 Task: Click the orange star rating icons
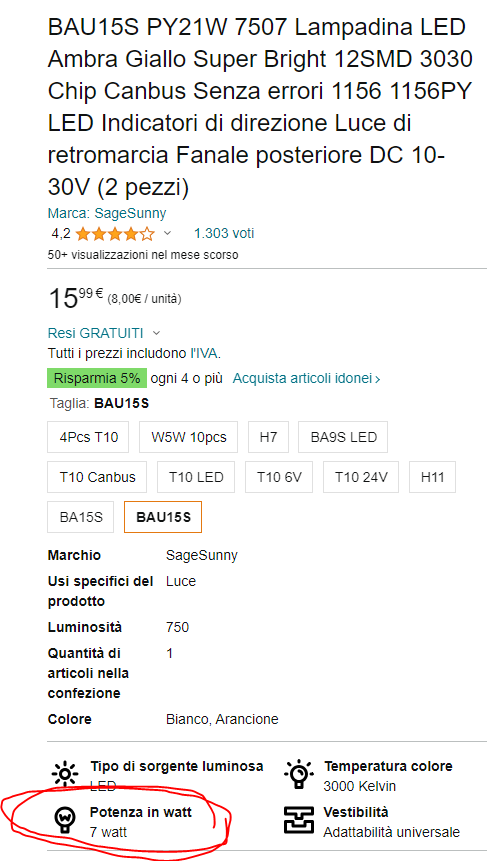pos(115,234)
